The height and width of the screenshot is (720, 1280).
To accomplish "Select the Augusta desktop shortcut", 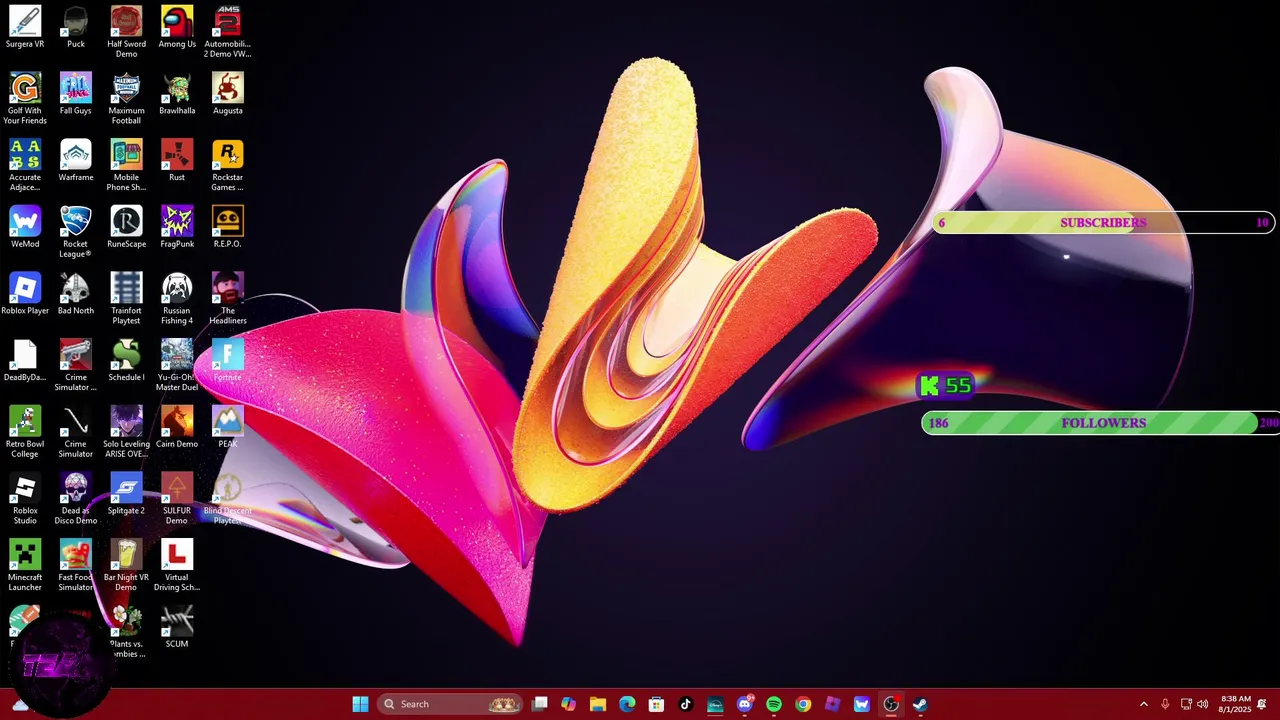I will (228, 93).
